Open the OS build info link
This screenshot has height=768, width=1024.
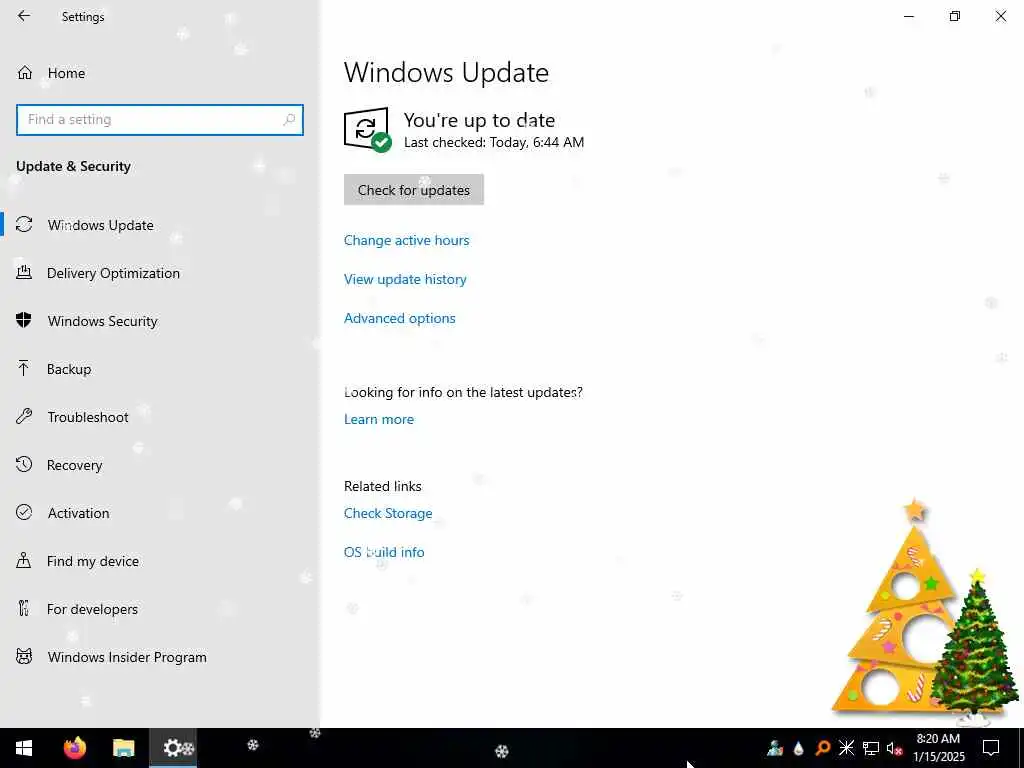(x=384, y=552)
